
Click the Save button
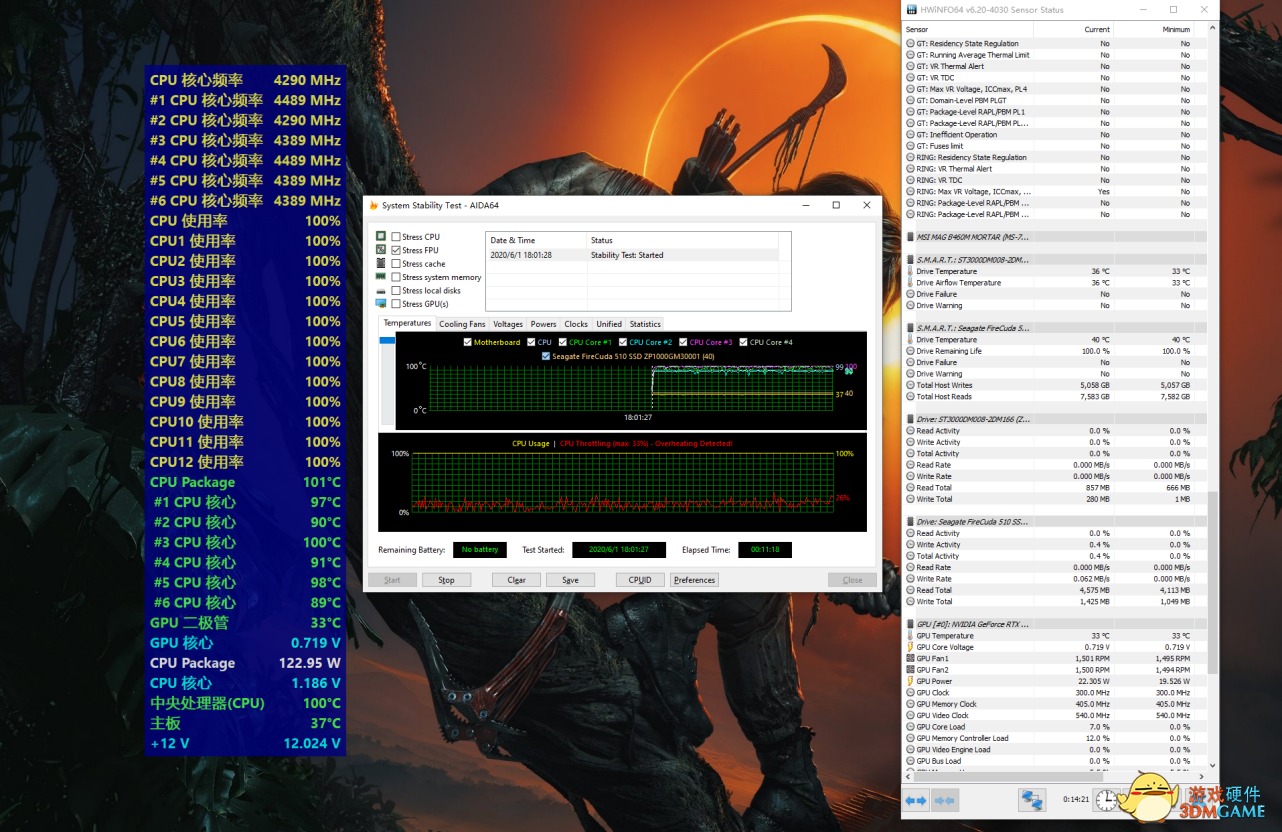click(x=570, y=580)
